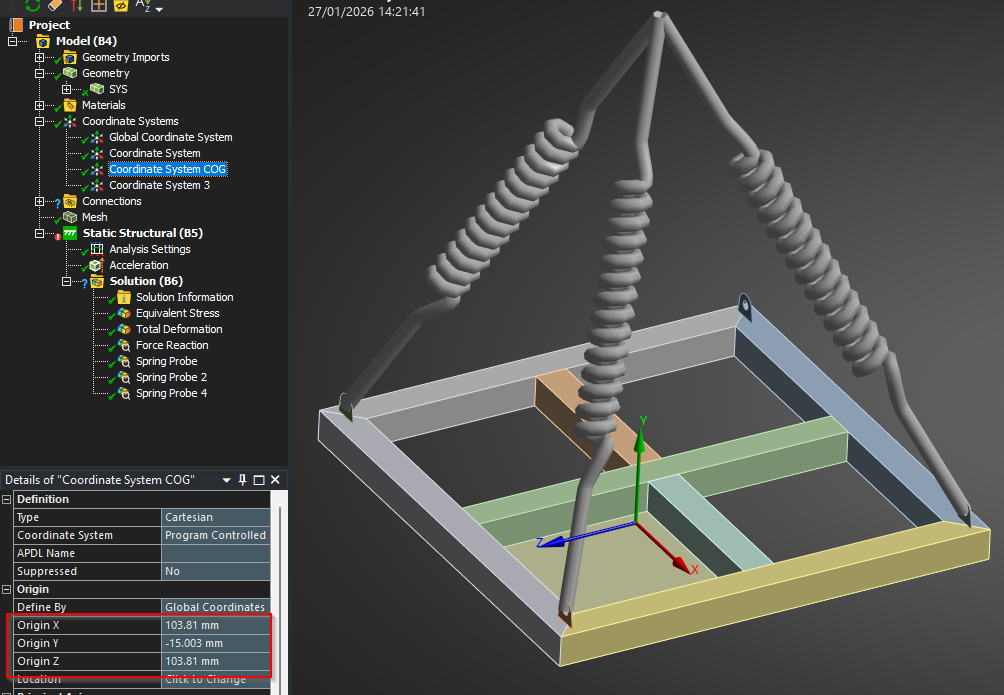
Task: Collapse the Definition section in Details
Action: pyautogui.click(x=7, y=499)
